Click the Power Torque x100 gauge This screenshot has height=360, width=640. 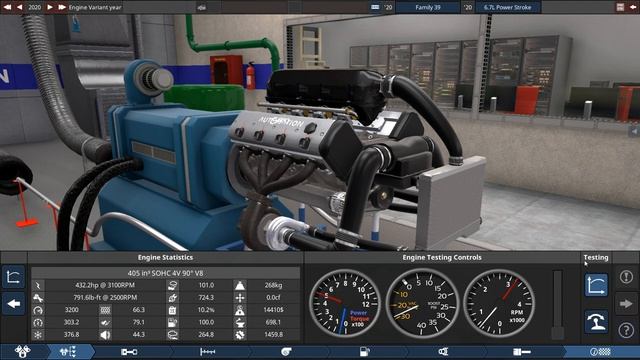coord(345,304)
